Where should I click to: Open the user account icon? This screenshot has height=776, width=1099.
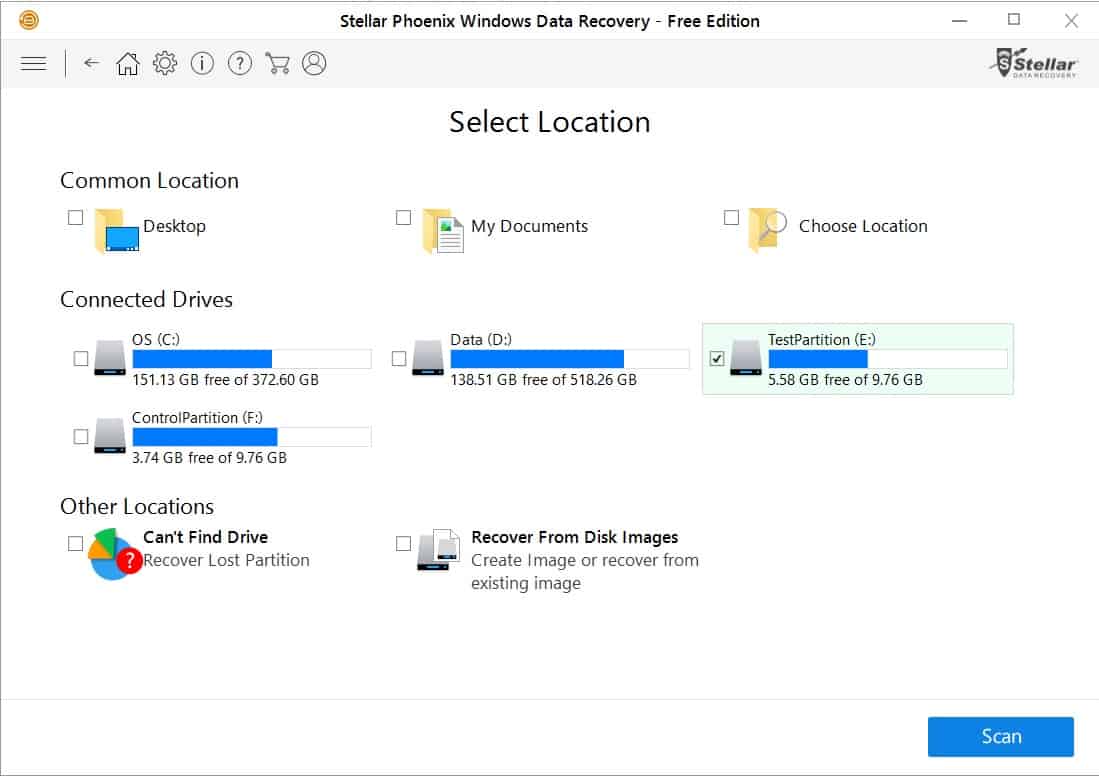point(314,63)
